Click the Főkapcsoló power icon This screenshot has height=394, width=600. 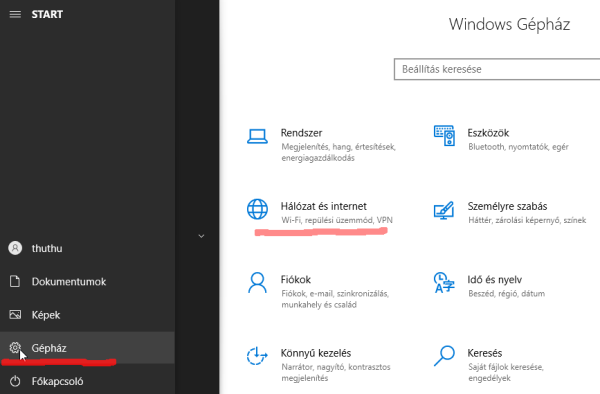click(x=15, y=381)
